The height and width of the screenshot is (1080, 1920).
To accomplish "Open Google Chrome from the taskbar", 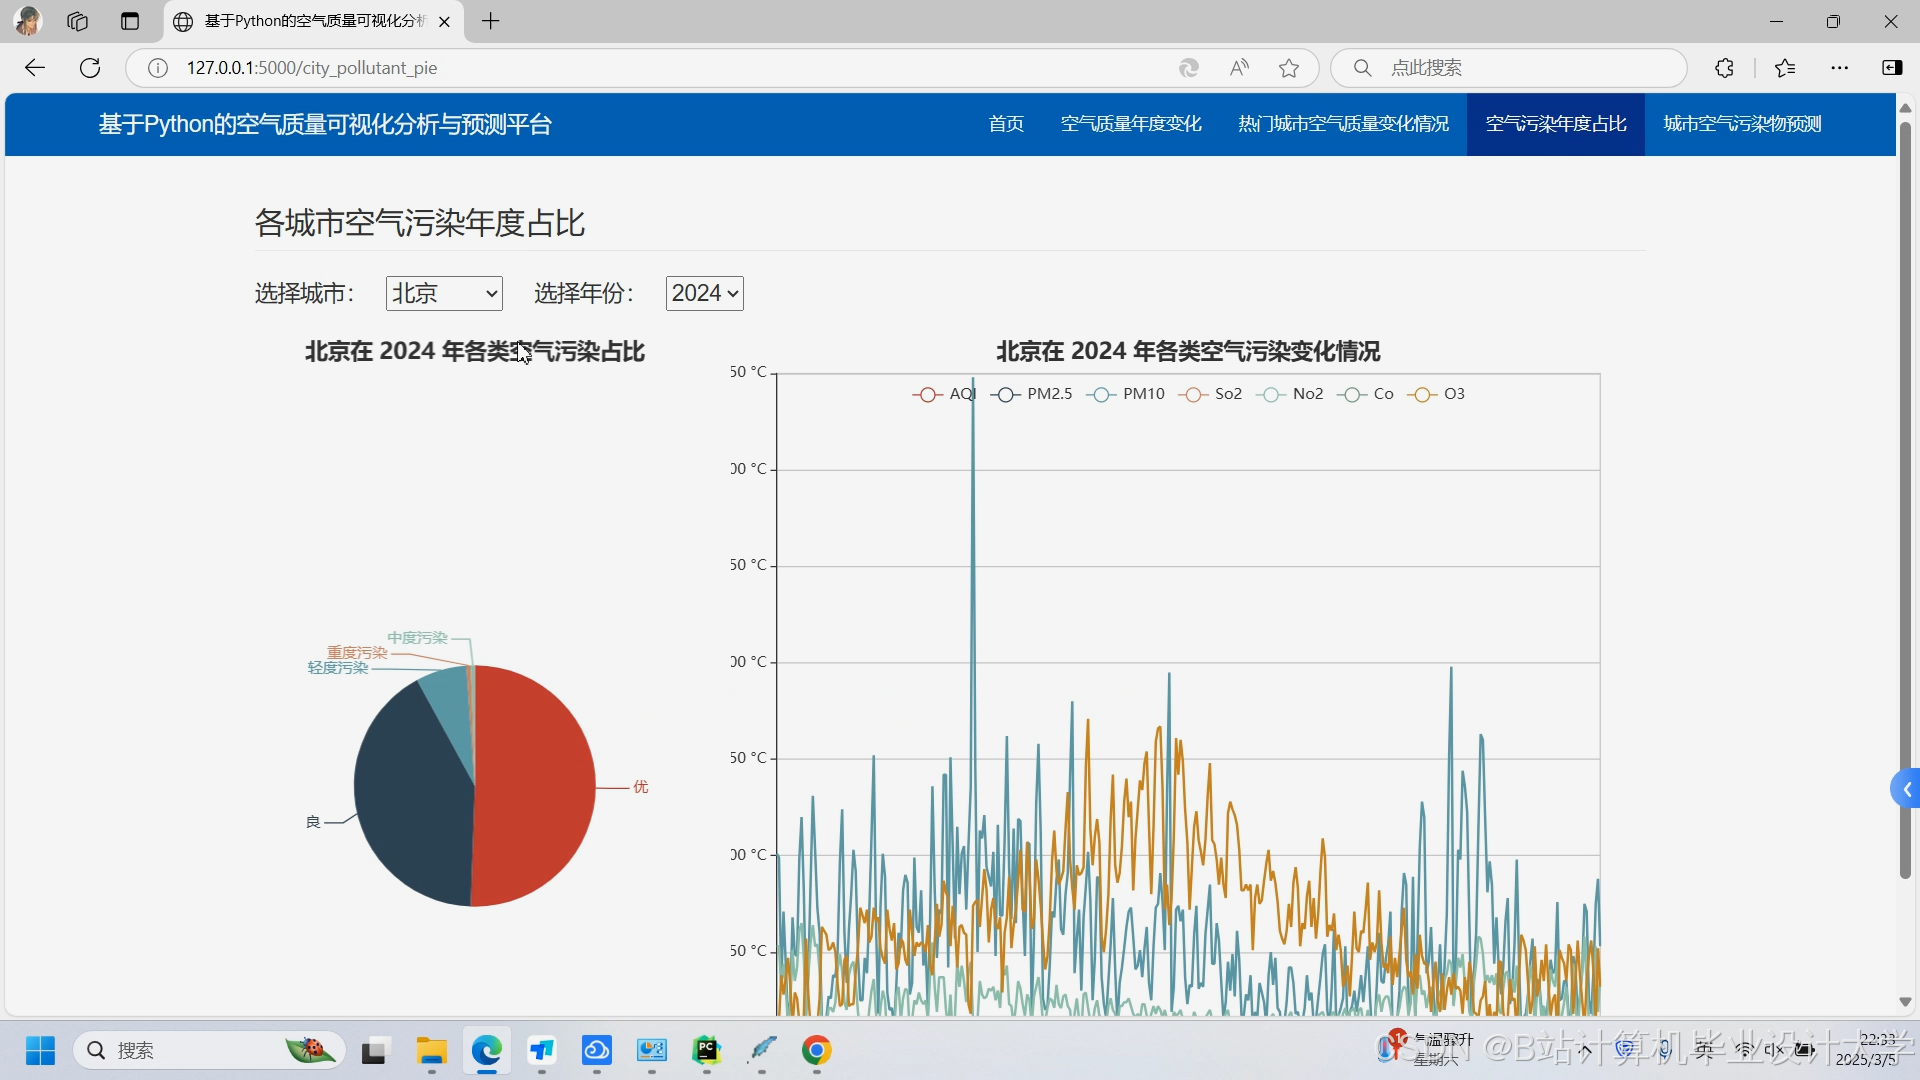I will tap(816, 1050).
